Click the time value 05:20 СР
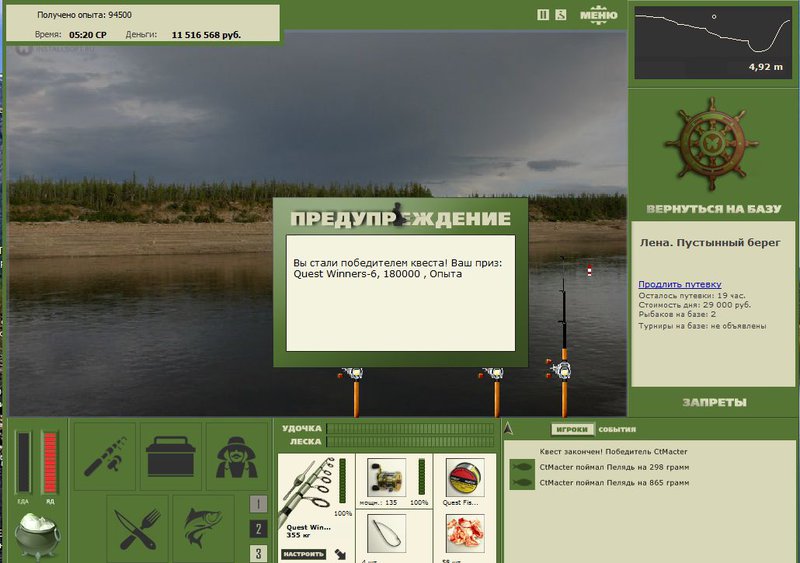This screenshot has height=563, width=800. click(88, 35)
